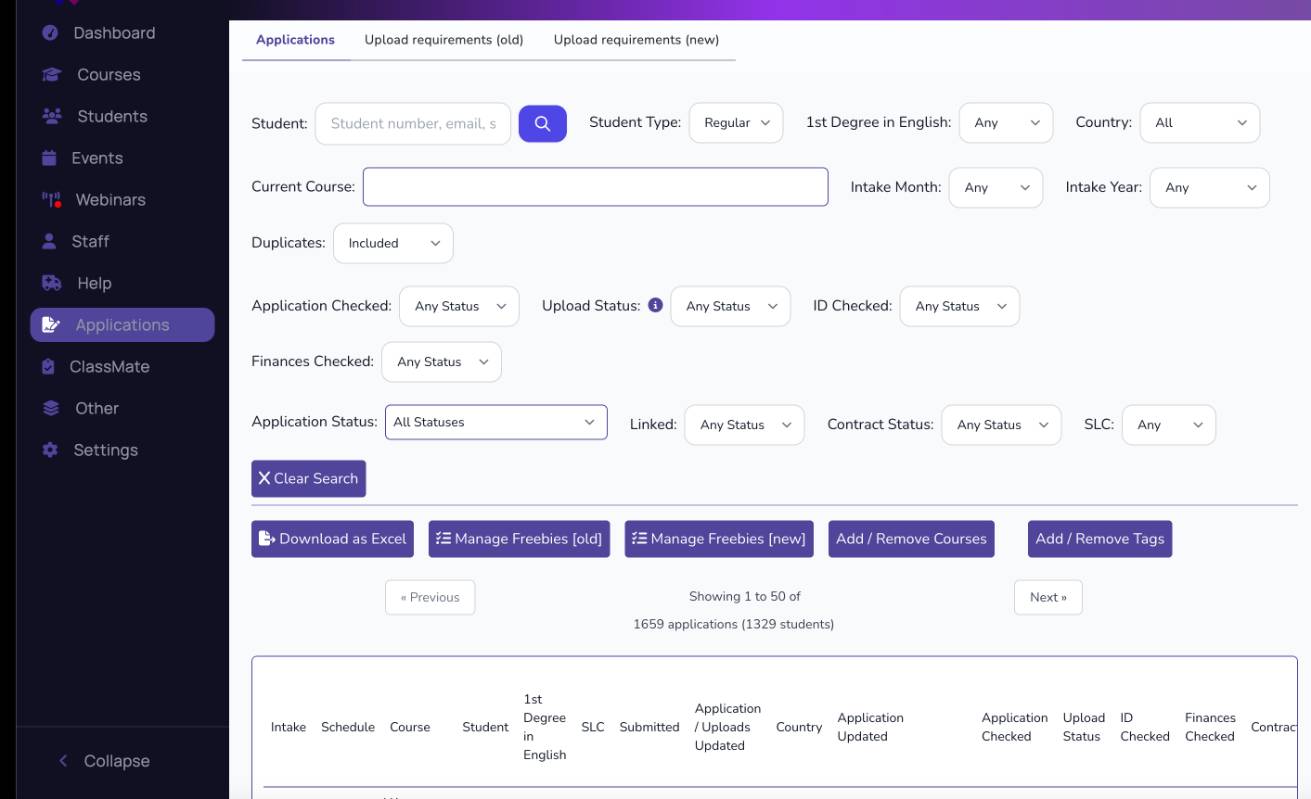
Task: Click the Other layers icon
Action: [x=51, y=408]
